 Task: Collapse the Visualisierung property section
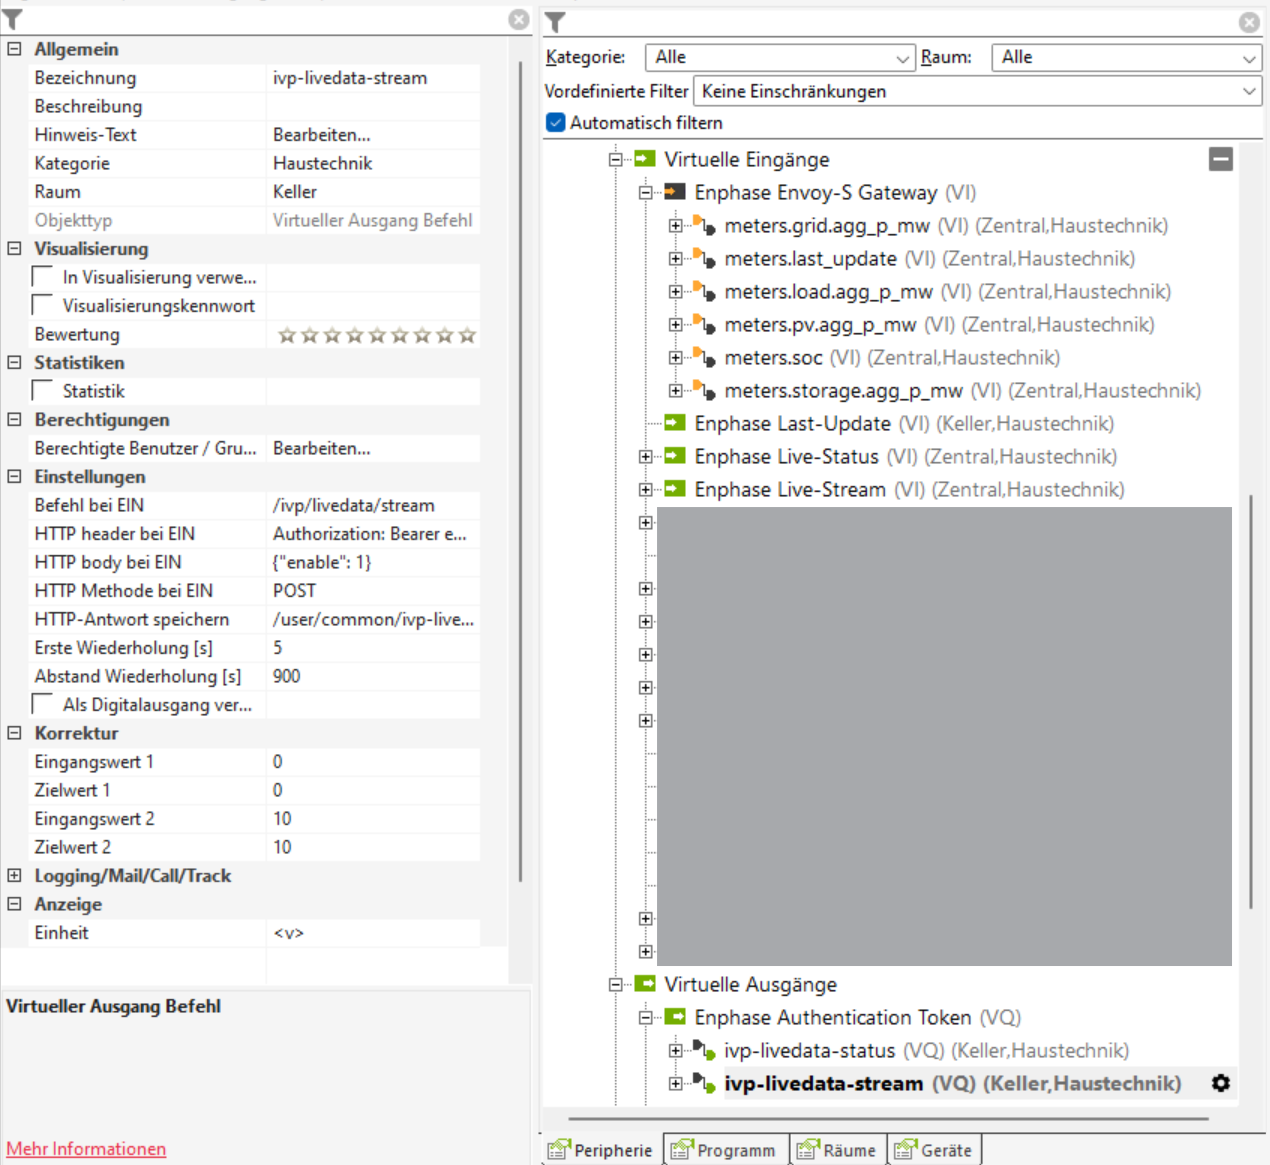[x=14, y=247]
